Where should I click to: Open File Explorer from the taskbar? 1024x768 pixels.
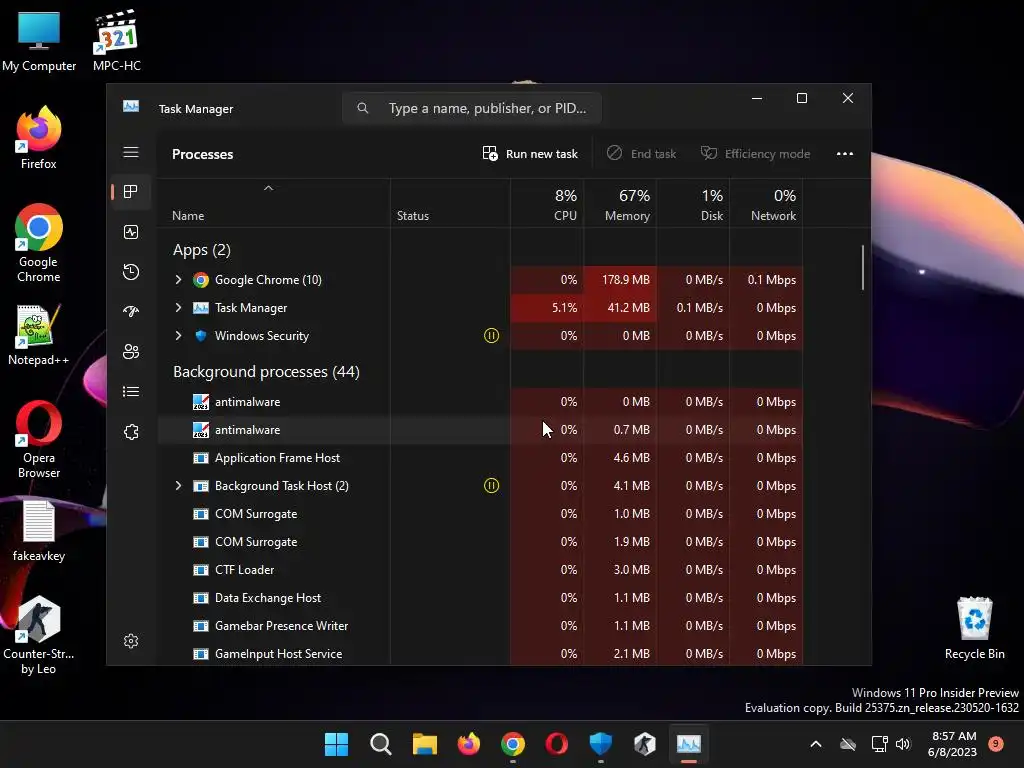[424, 744]
